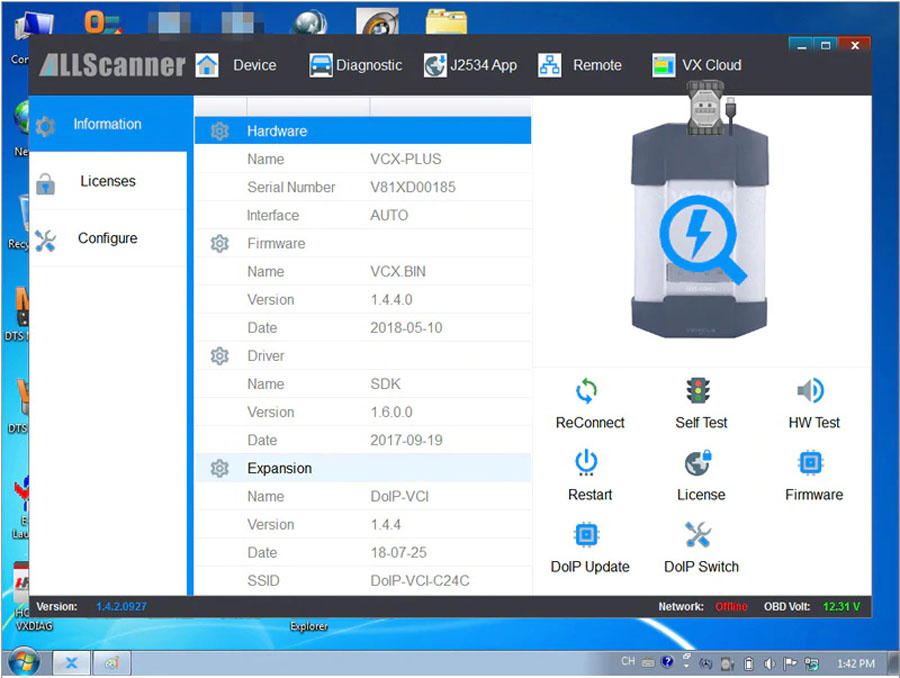Click version number 1.4.2.0927 in status bar
This screenshot has height=678, width=900.
tap(121, 607)
